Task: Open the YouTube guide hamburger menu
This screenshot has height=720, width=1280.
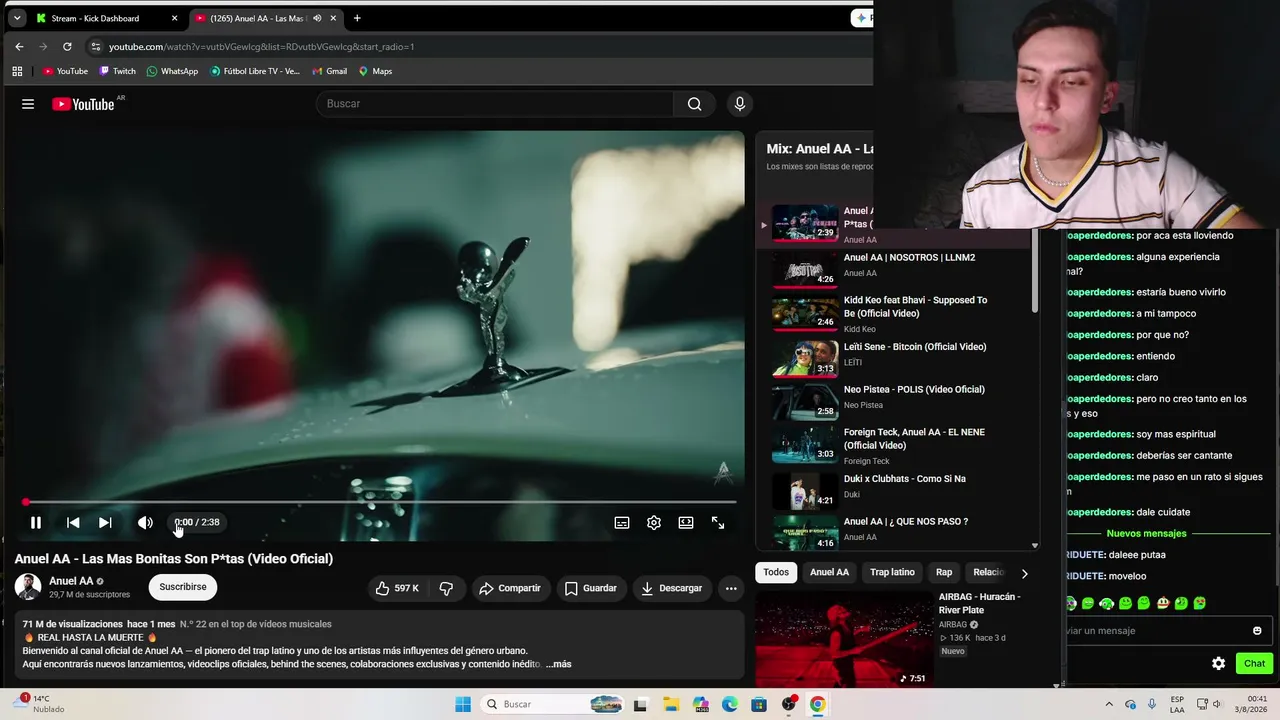Action: pyautogui.click(x=28, y=104)
